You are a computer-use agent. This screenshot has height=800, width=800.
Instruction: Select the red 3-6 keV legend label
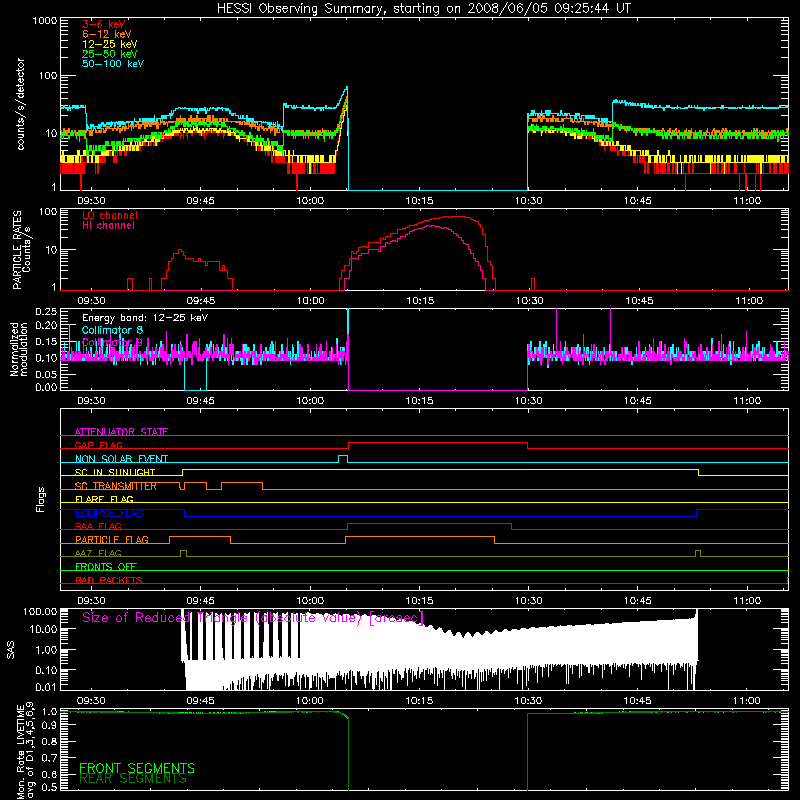click(x=104, y=24)
